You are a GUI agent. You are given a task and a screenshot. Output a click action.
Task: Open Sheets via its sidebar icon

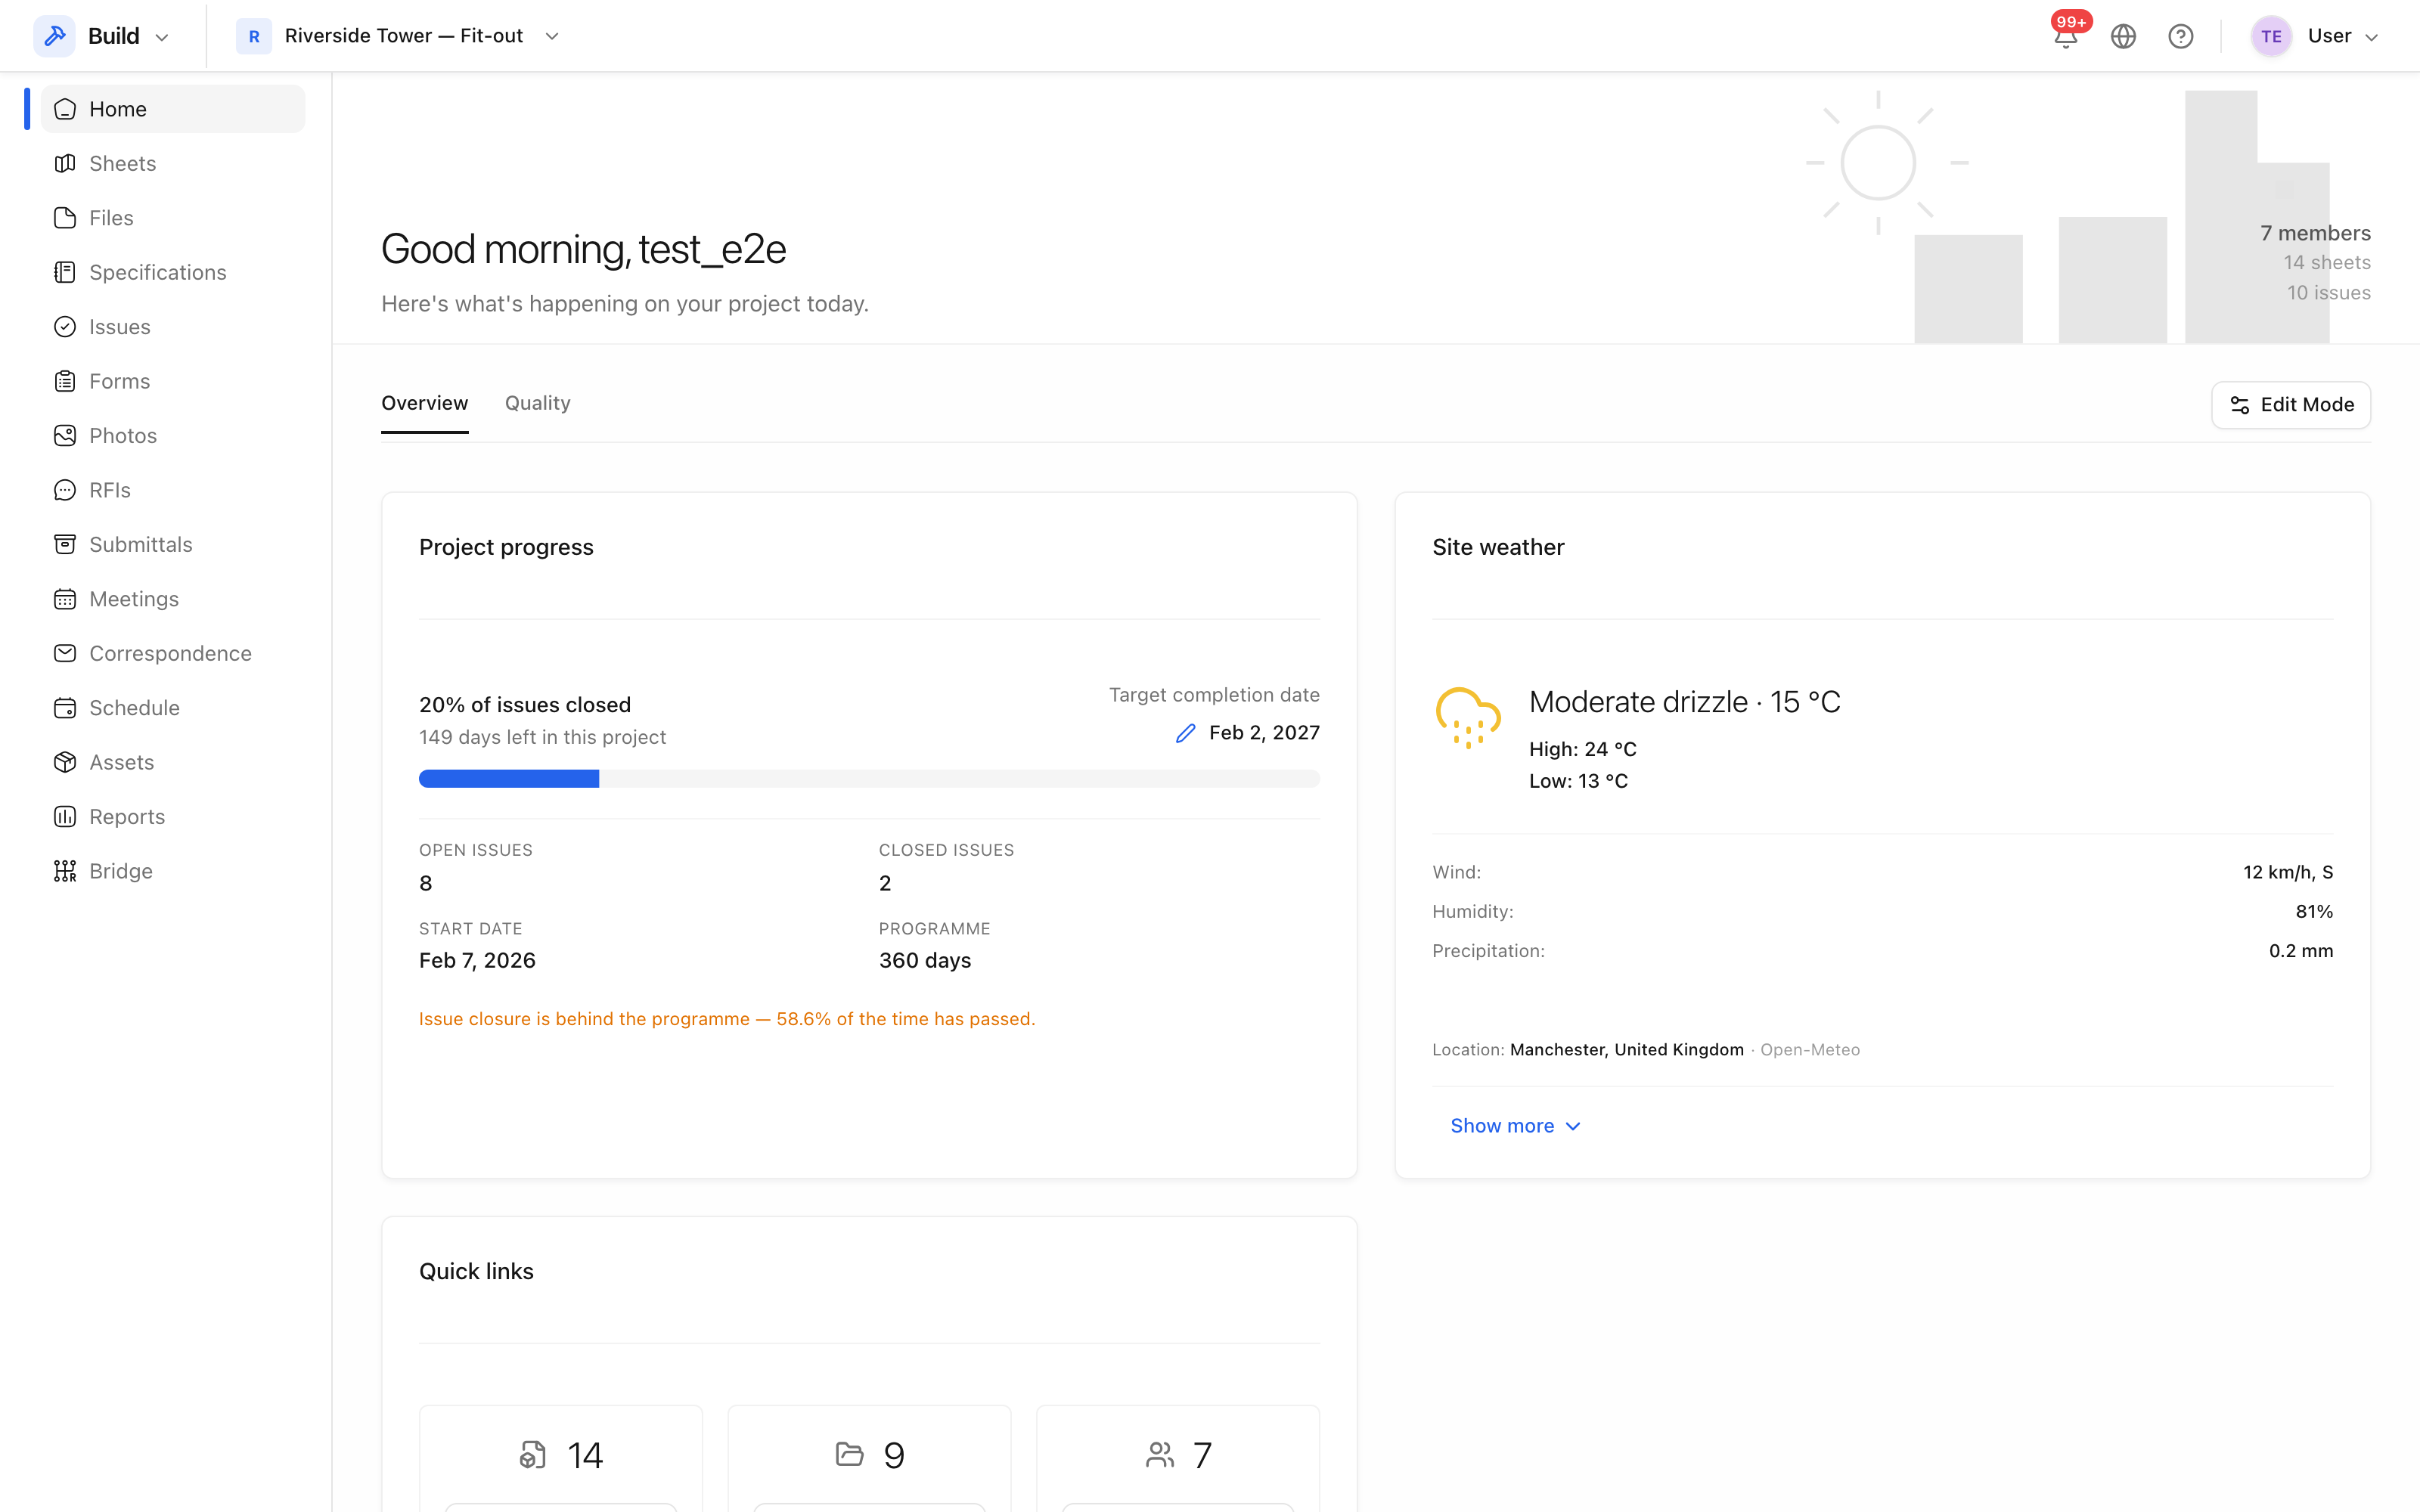coord(65,163)
